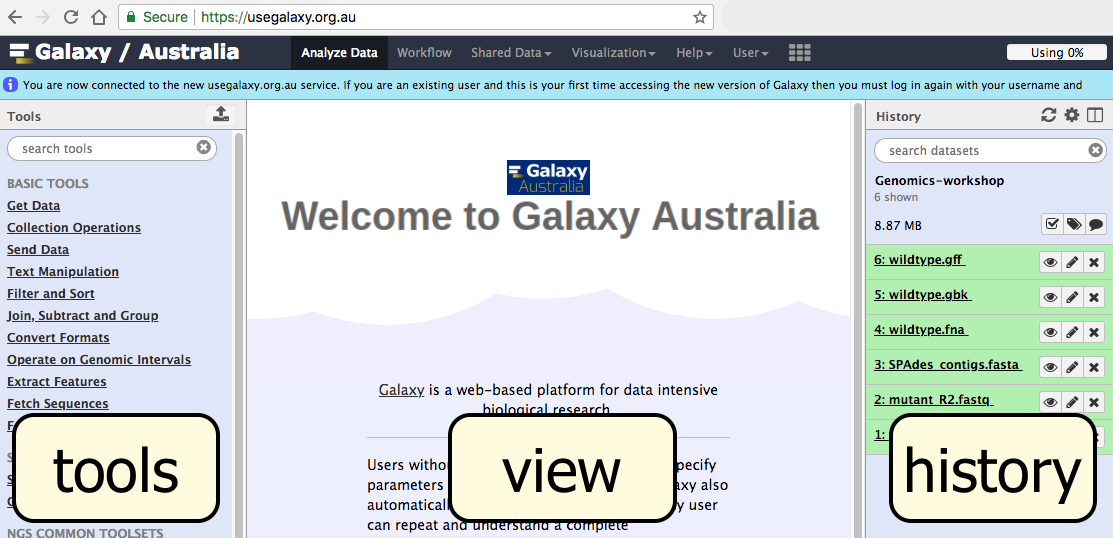Edit attributes of 4: wildtype.fna
This screenshot has width=1113, height=538.
click(1073, 331)
